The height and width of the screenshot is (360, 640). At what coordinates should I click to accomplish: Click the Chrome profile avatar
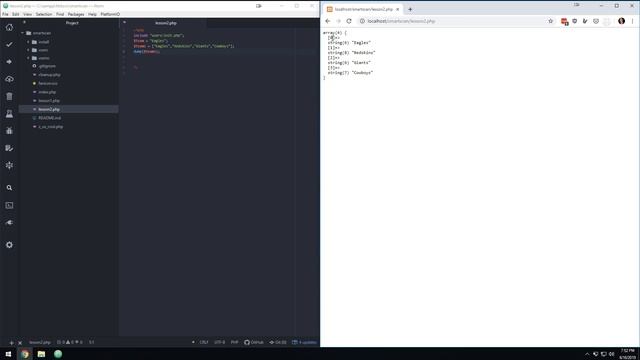click(621, 21)
